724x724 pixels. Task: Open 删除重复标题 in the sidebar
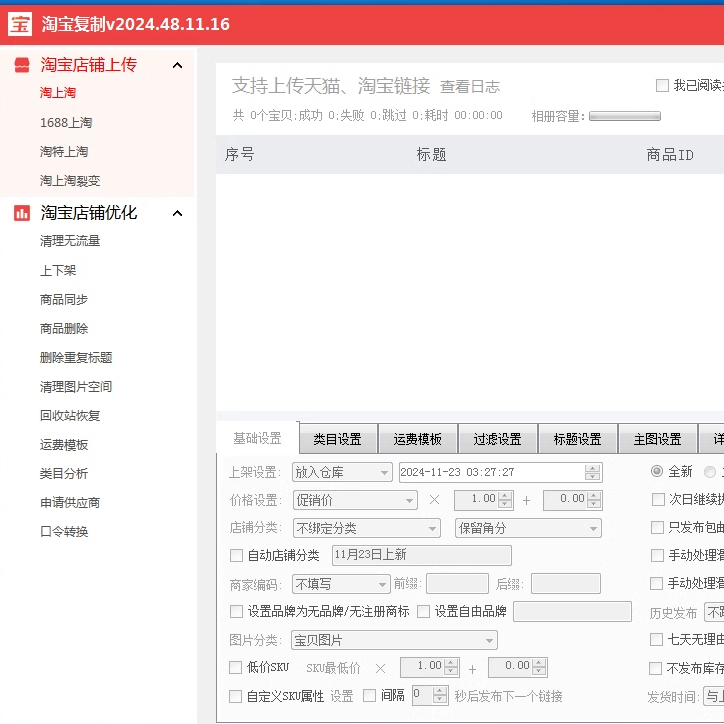tap(76, 357)
